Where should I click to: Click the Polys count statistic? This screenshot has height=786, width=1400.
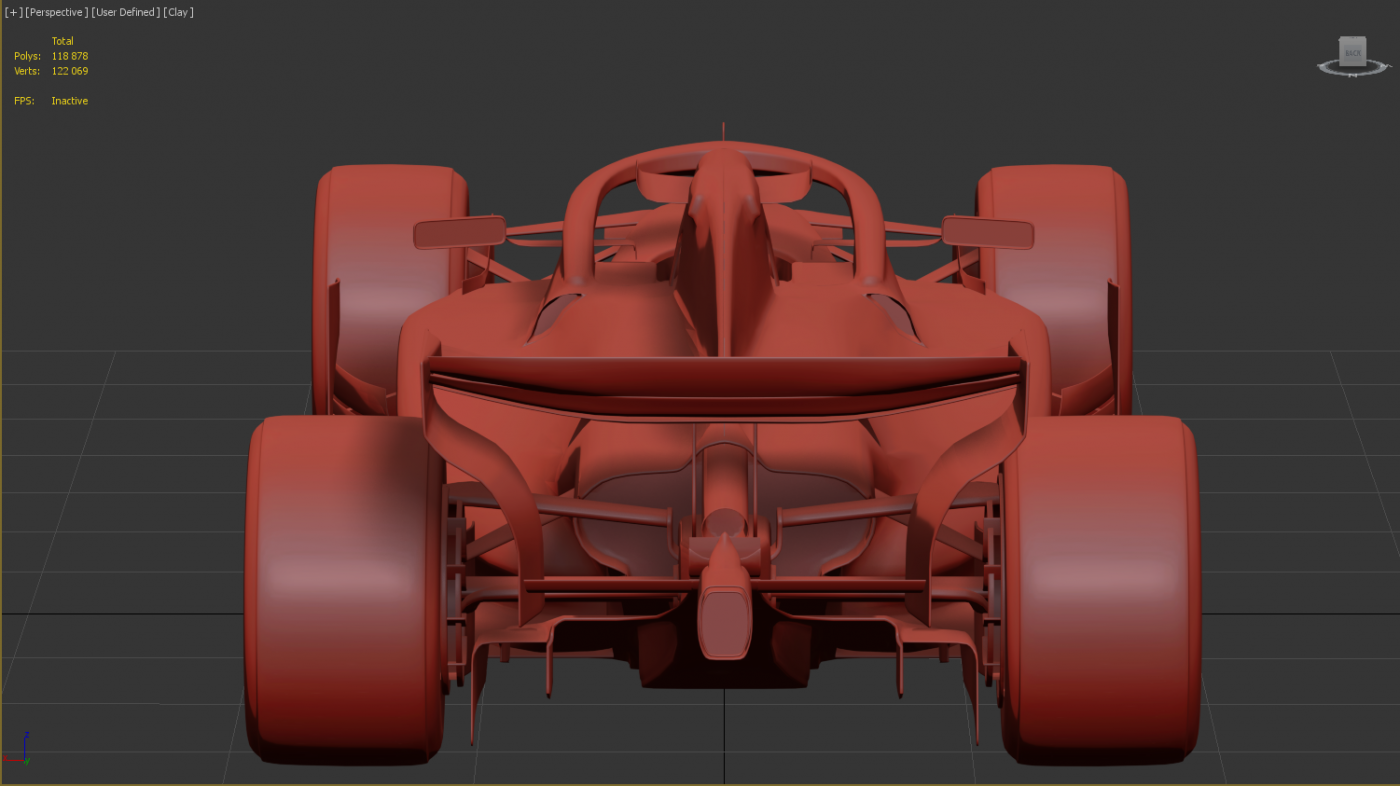click(69, 56)
